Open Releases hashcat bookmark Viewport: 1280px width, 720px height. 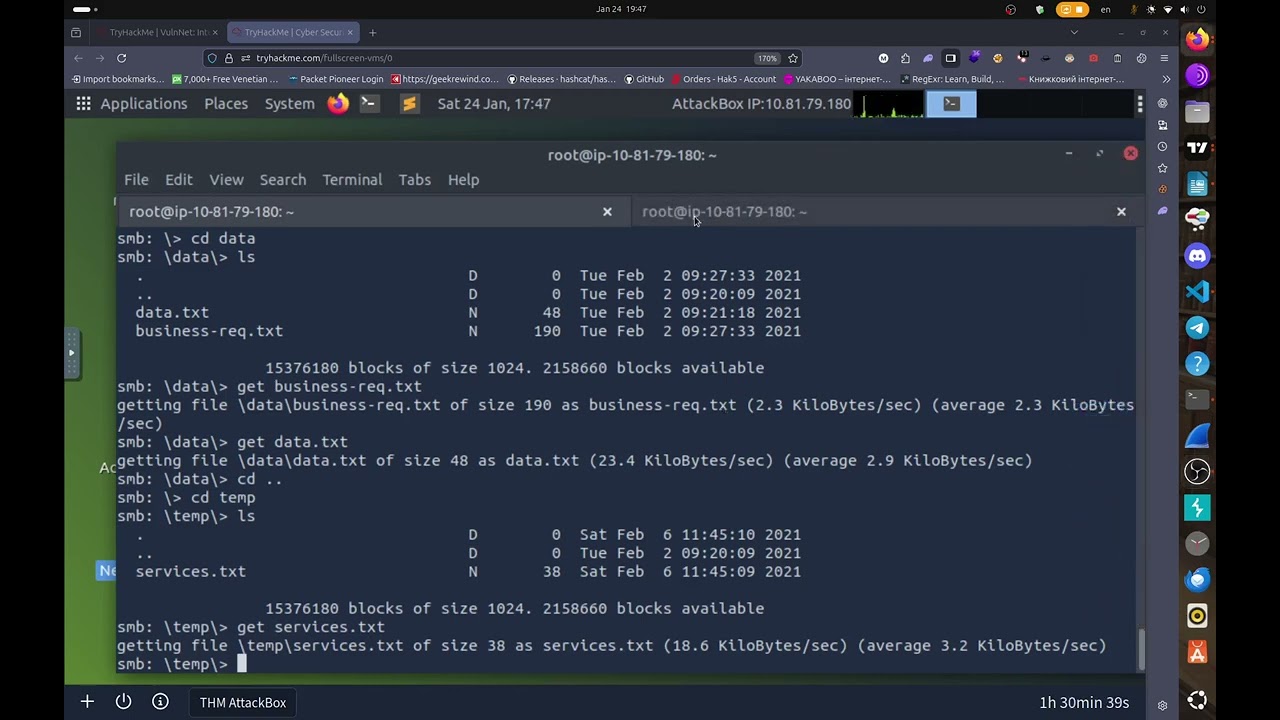click(x=561, y=79)
